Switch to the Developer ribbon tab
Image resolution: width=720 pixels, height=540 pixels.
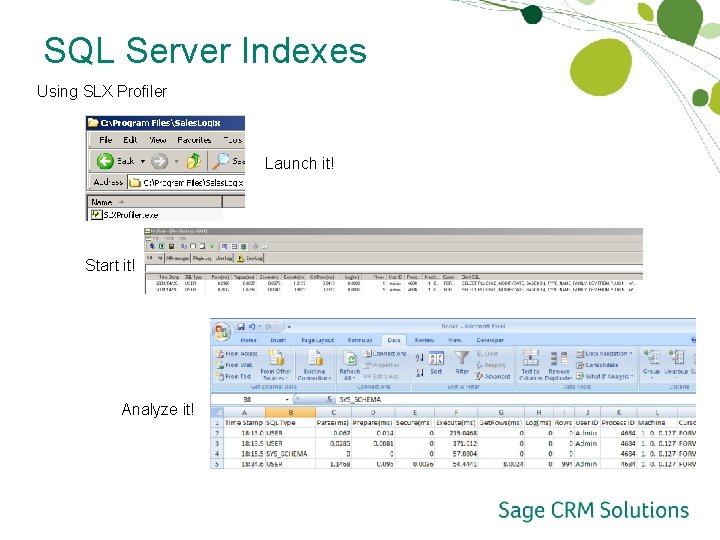pyautogui.click(x=490, y=340)
